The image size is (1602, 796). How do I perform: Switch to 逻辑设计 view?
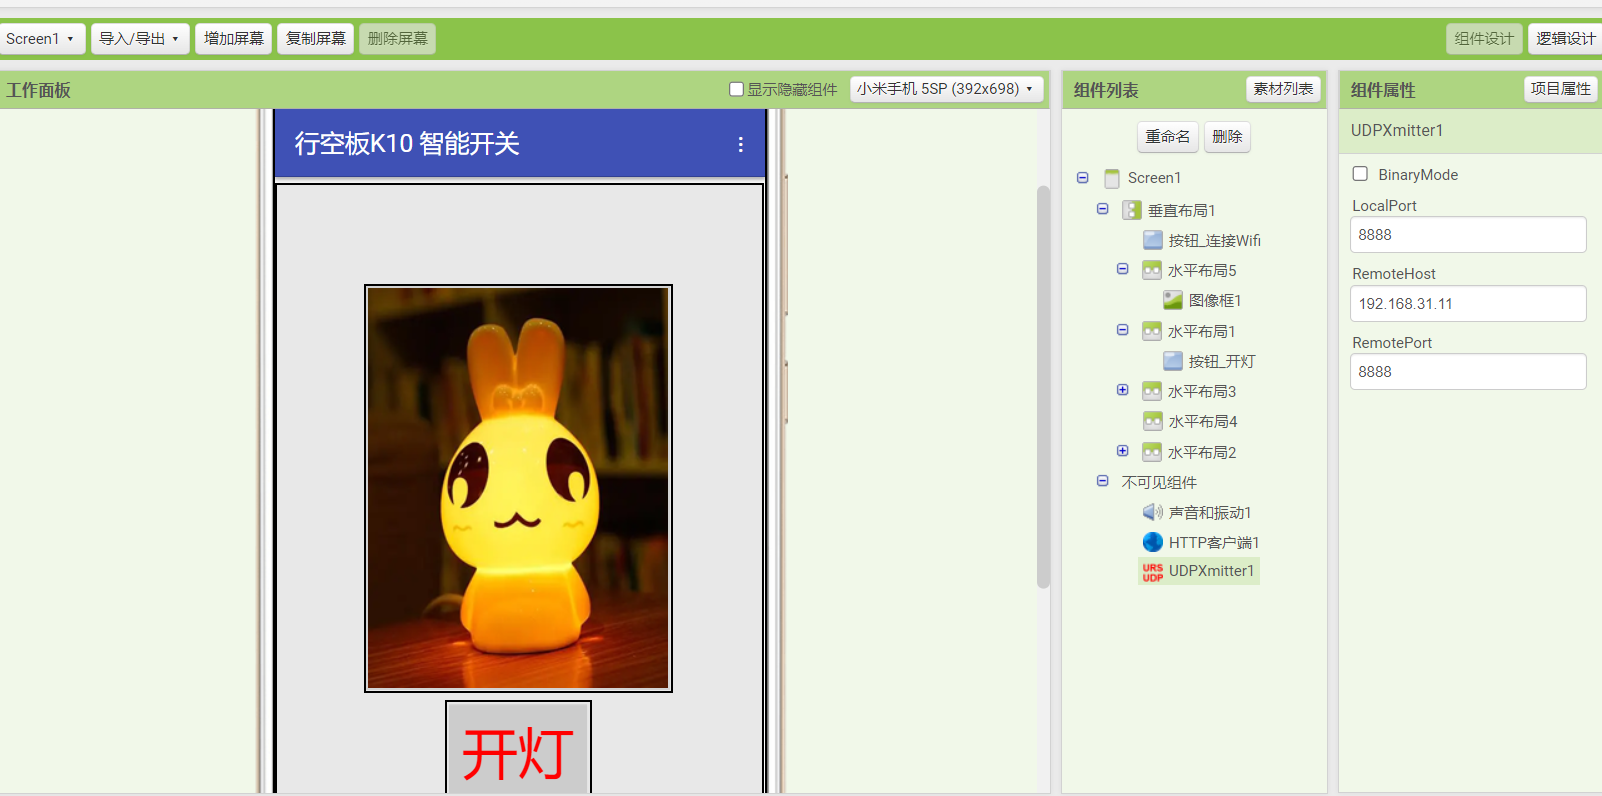click(1565, 39)
